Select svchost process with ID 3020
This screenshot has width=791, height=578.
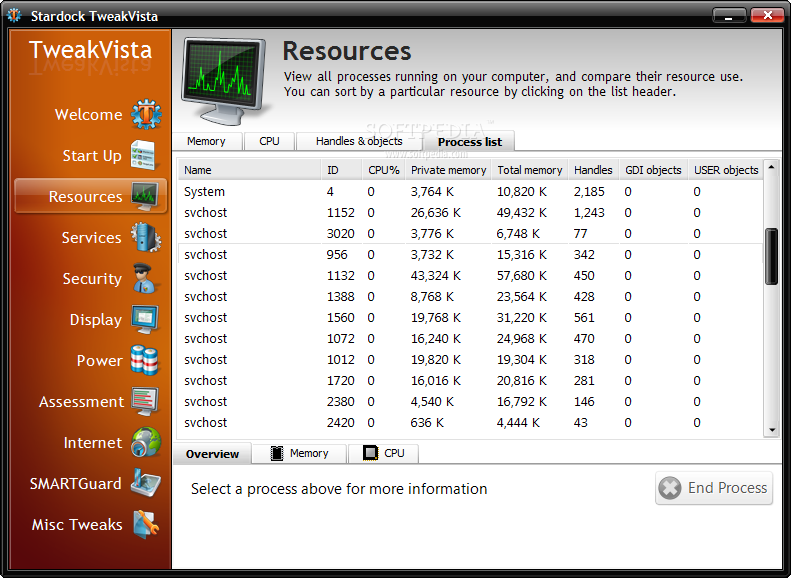470,234
